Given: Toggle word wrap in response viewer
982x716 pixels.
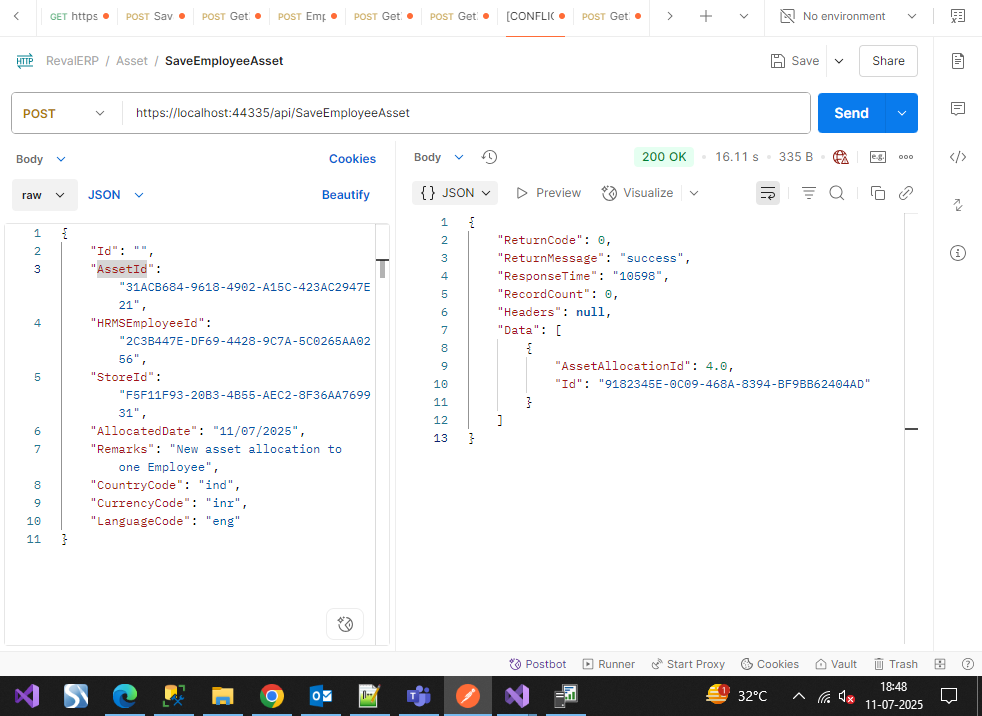Looking at the screenshot, I should tap(768, 193).
